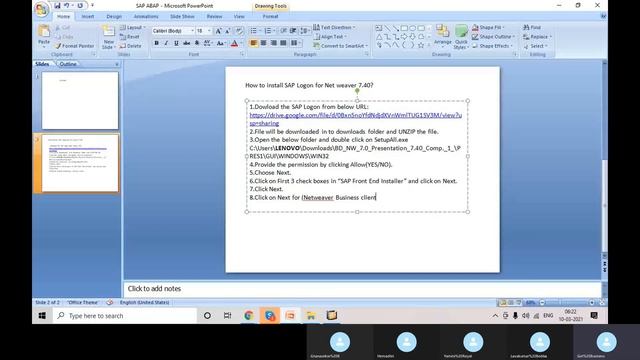This screenshot has height=360, width=640.
Task: Click the English (United States) language indicator
Action: tap(144, 302)
